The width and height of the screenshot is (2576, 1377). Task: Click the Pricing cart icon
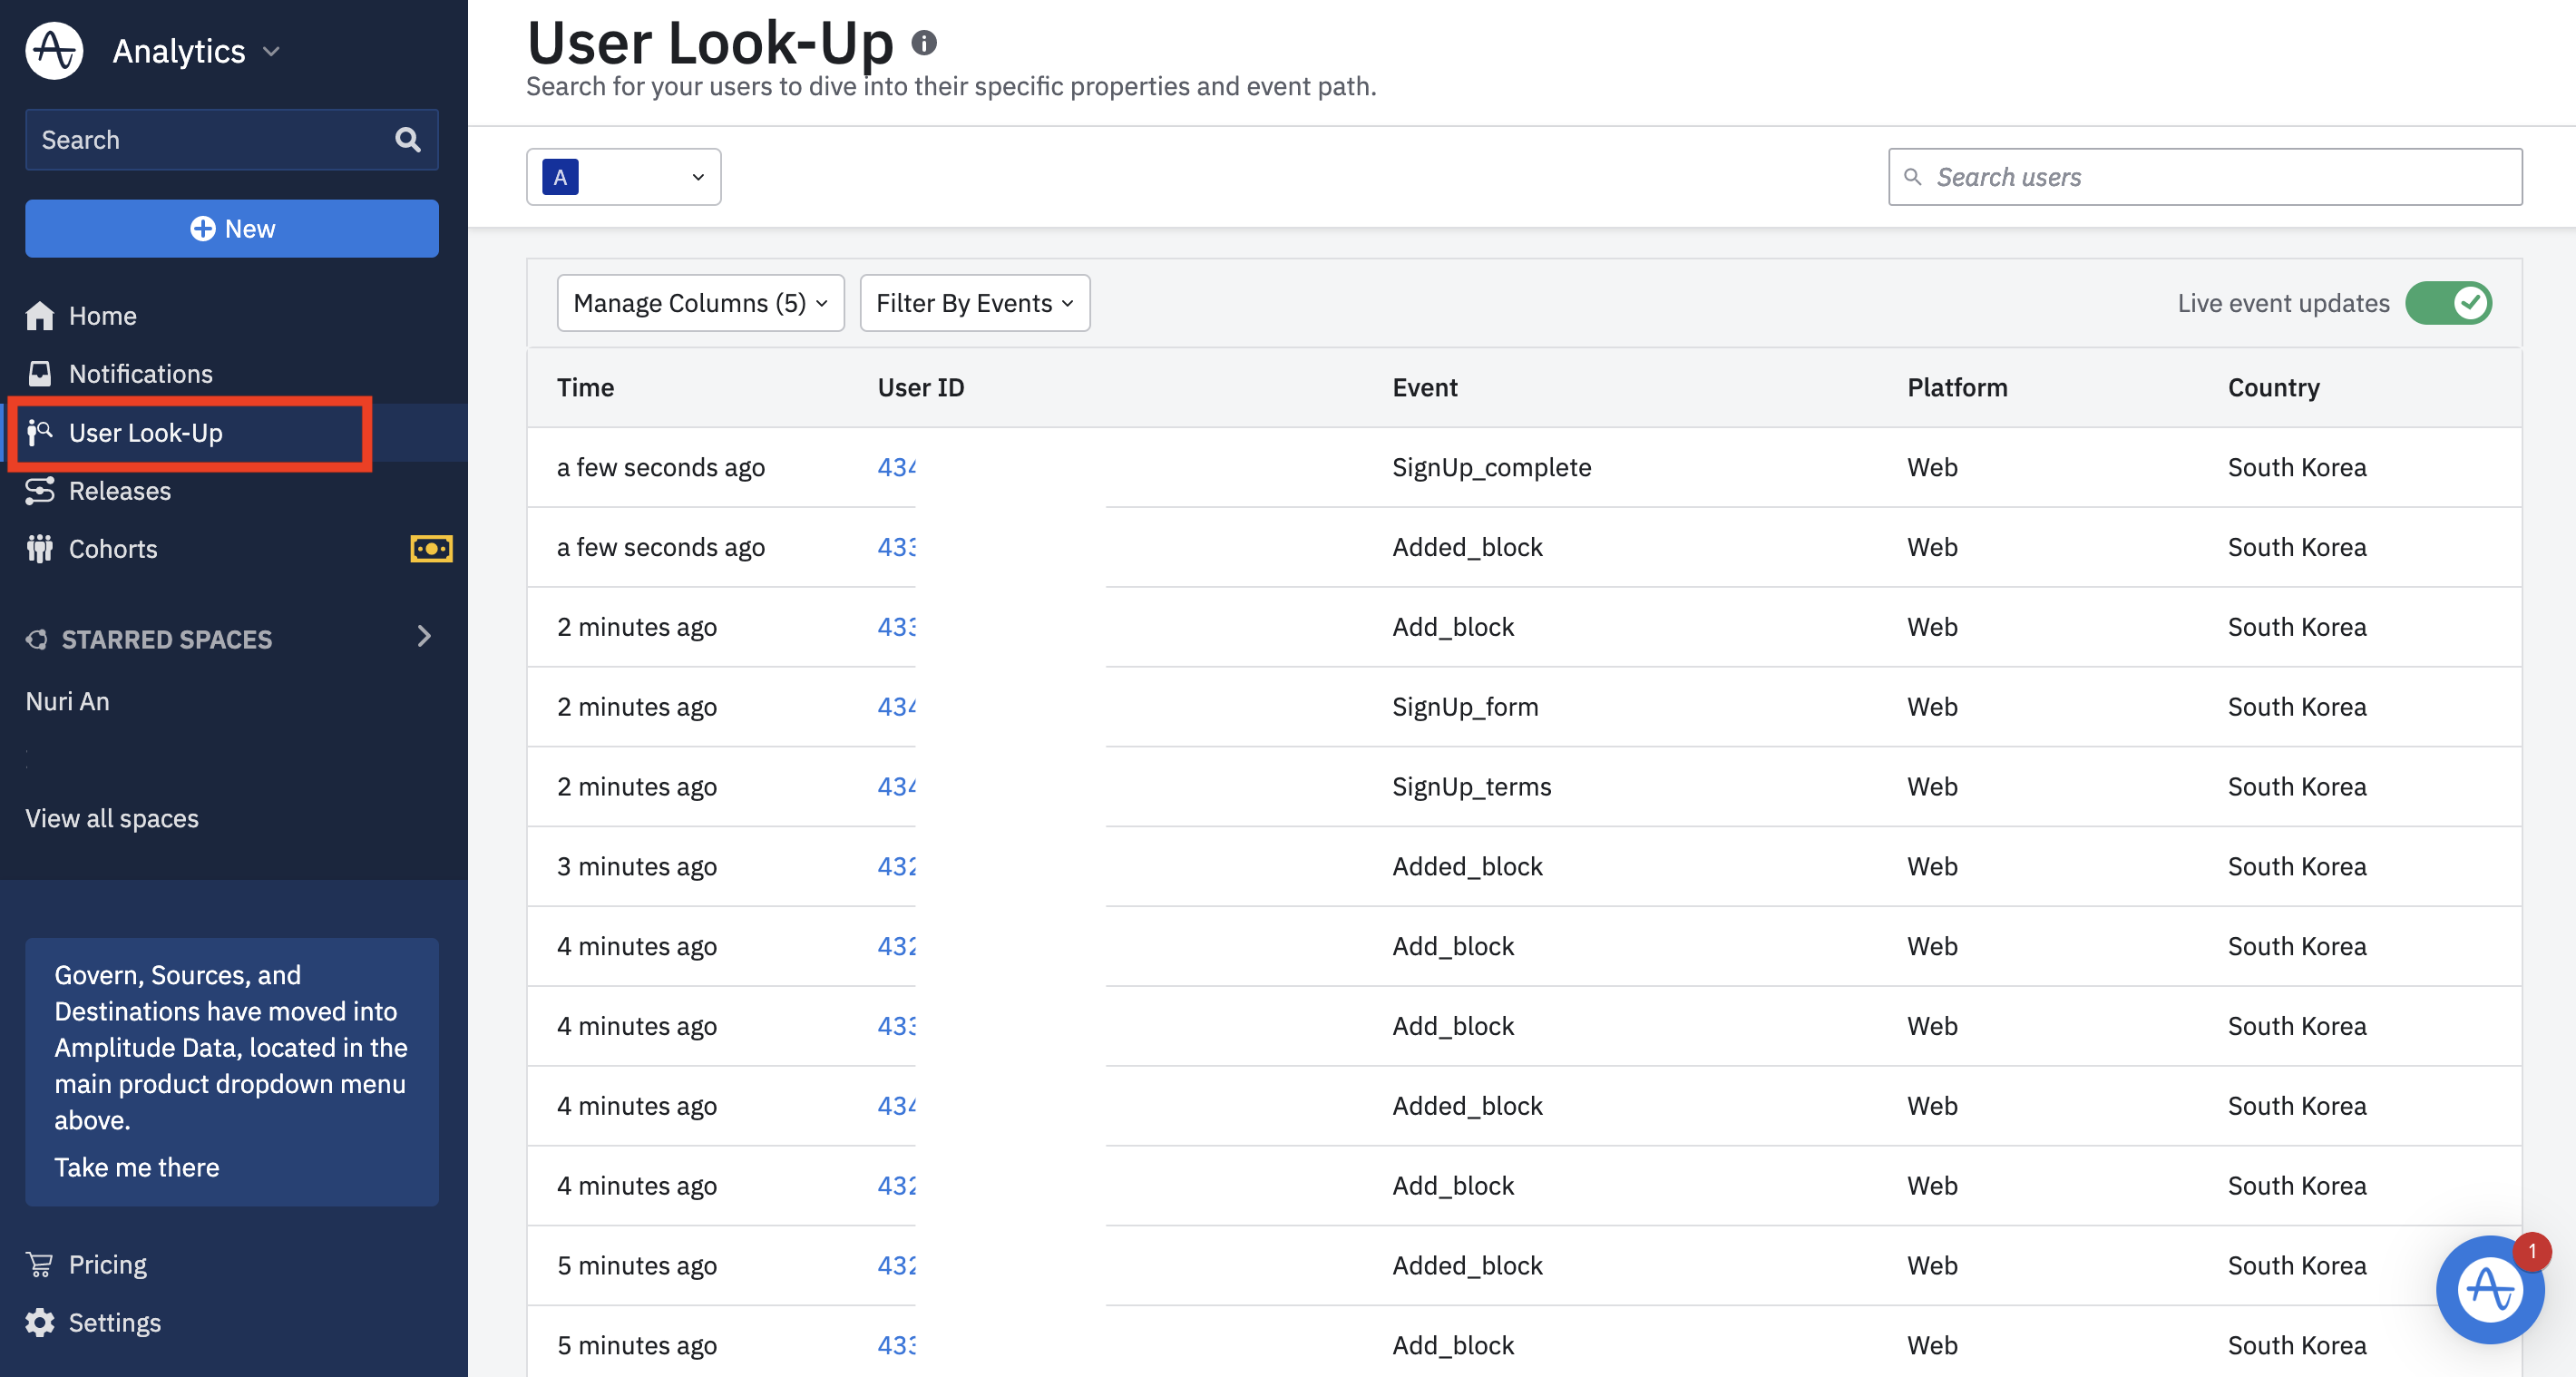[x=40, y=1264]
